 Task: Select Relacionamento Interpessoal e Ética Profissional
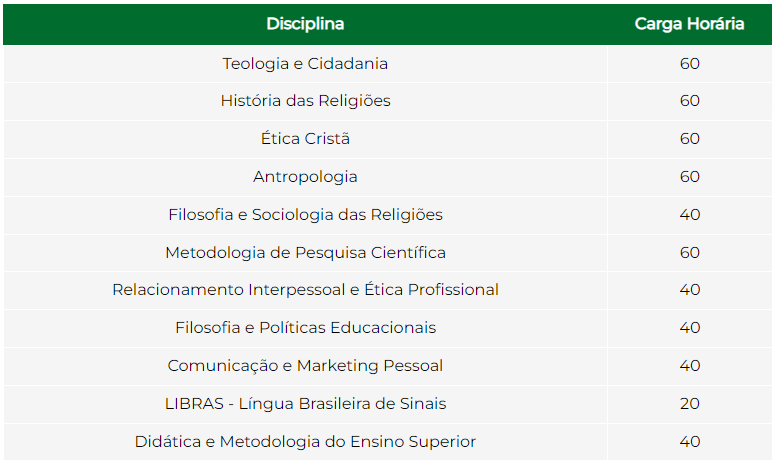[305, 290]
